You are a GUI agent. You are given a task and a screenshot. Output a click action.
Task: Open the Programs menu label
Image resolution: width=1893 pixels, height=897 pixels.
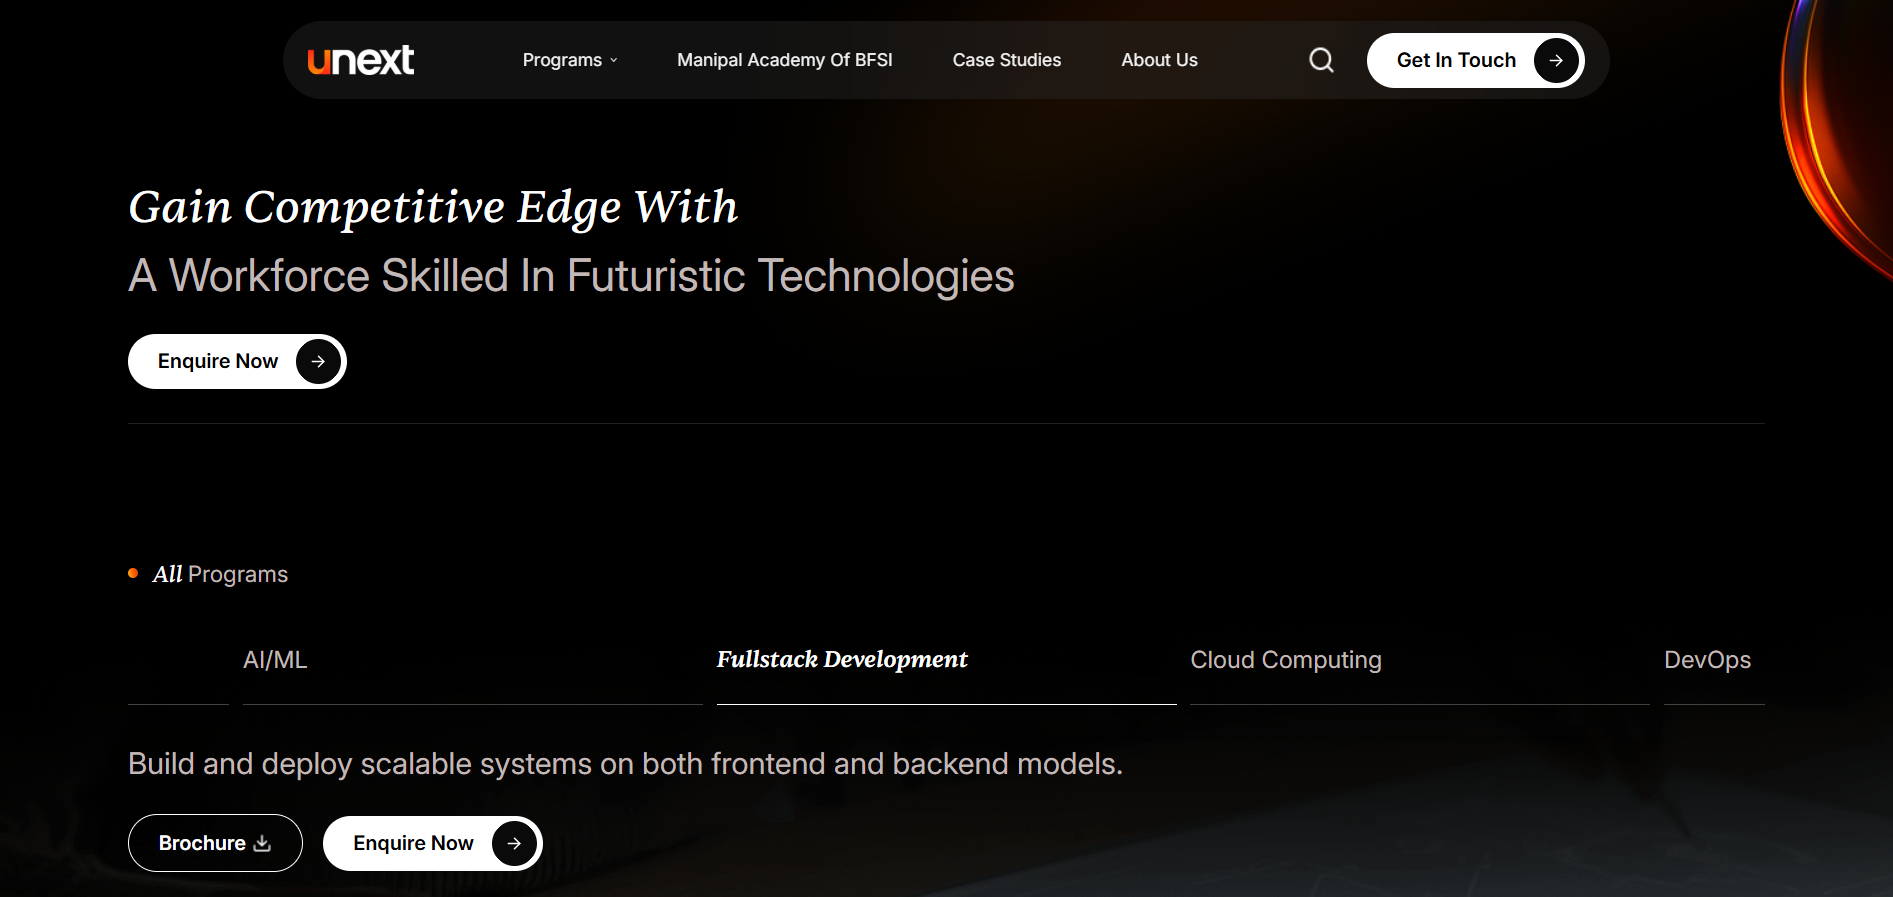(x=562, y=60)
